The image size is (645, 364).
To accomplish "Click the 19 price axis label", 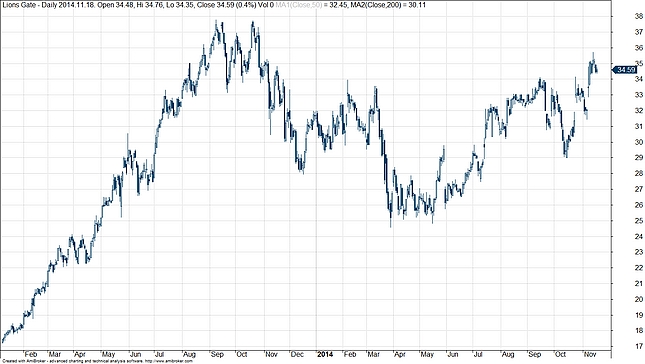I will (x=639, y=315).
